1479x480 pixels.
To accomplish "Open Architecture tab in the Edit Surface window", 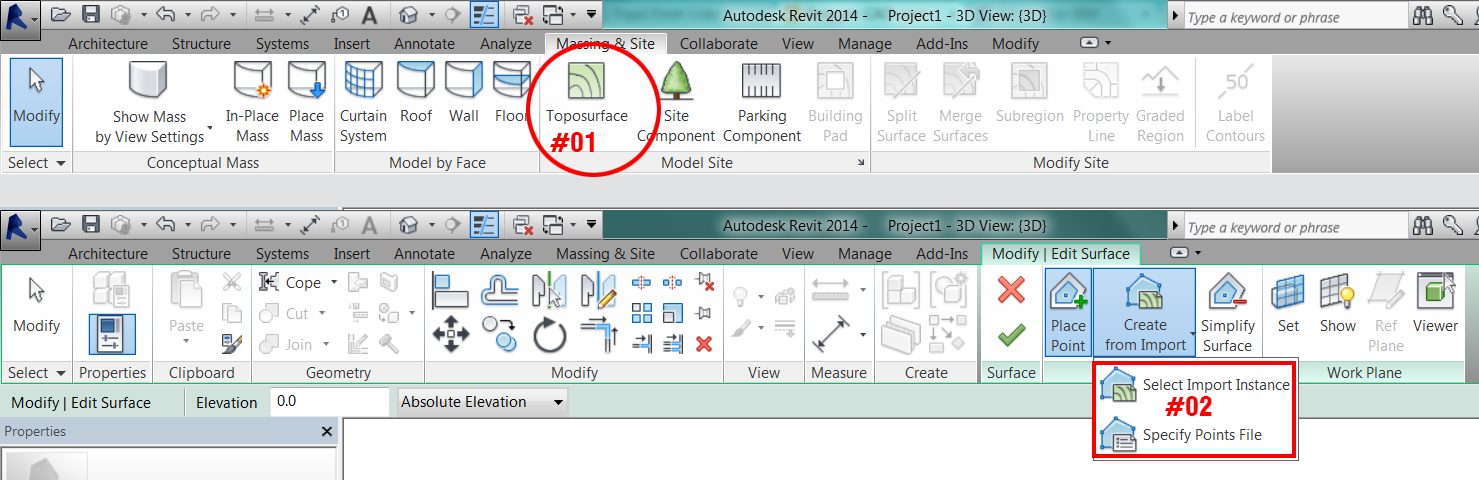I will (x=108, y=254).
